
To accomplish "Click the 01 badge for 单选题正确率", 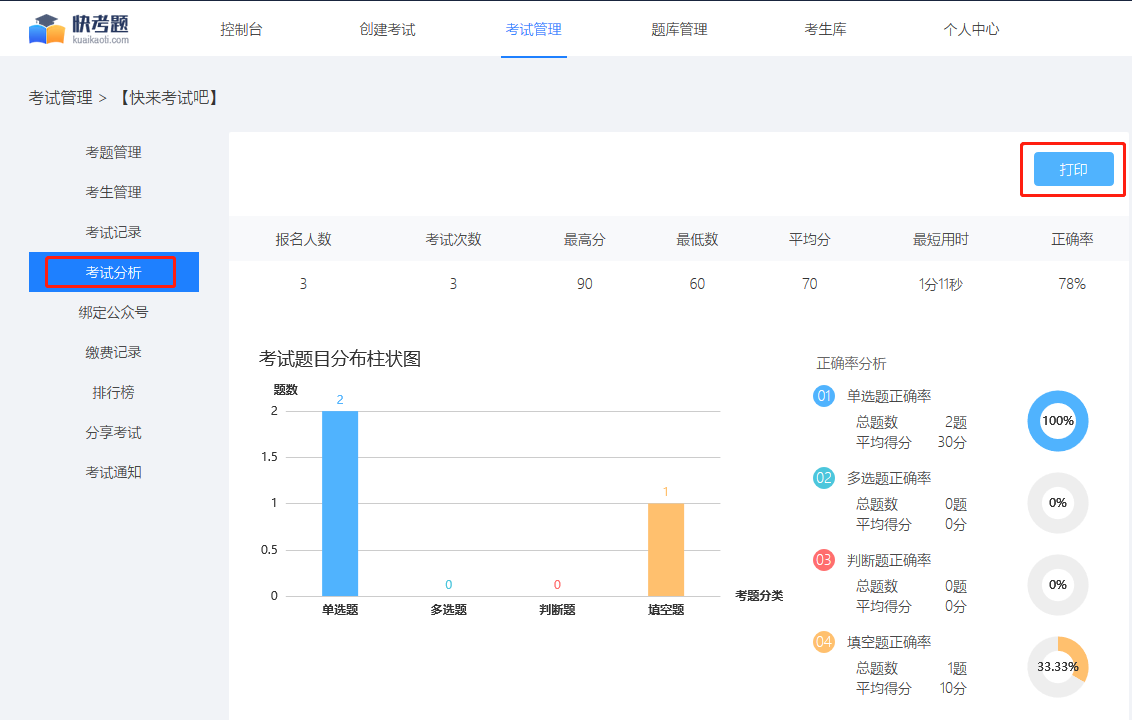I will pyautogui.click(x=824, y=396).
